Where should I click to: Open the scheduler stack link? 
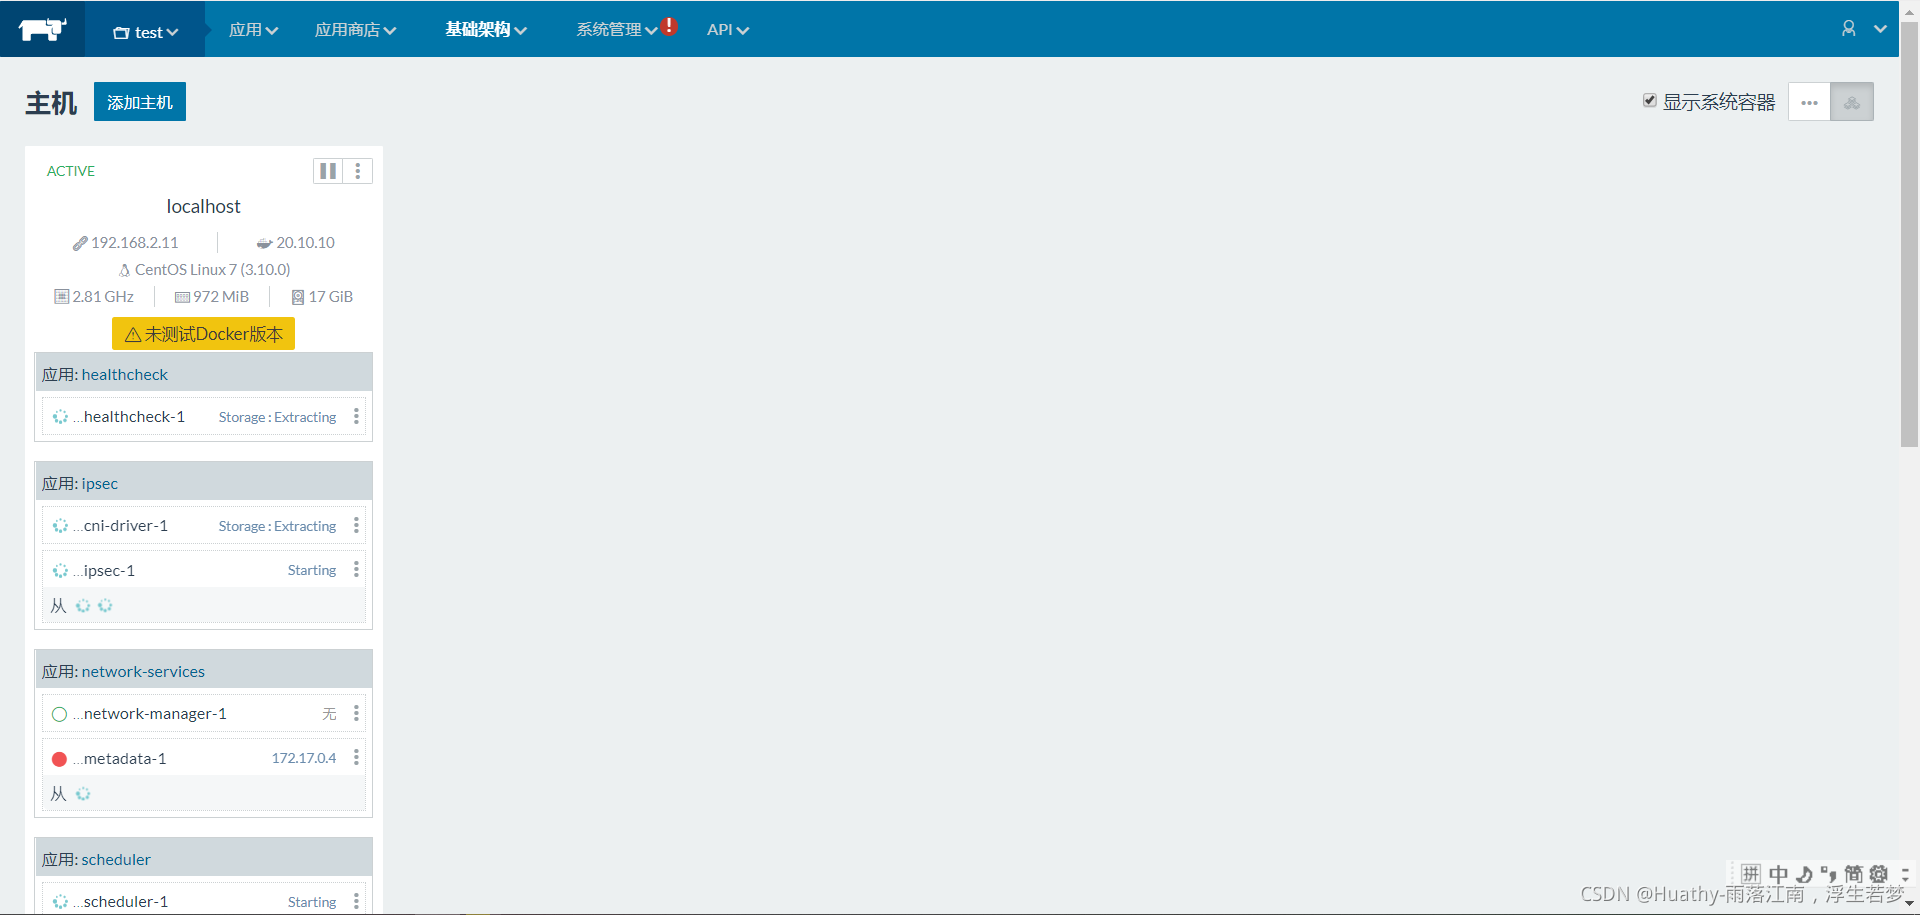click(x=116, y=859)
